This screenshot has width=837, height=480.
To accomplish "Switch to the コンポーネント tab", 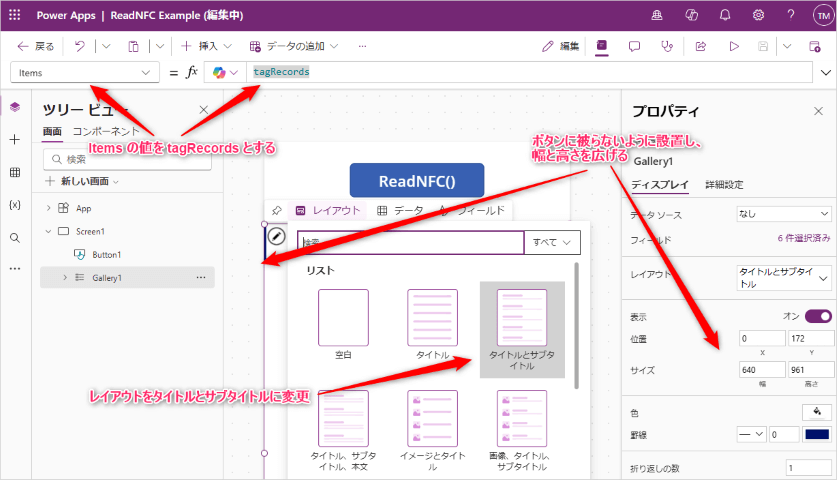I will [106, 131].
